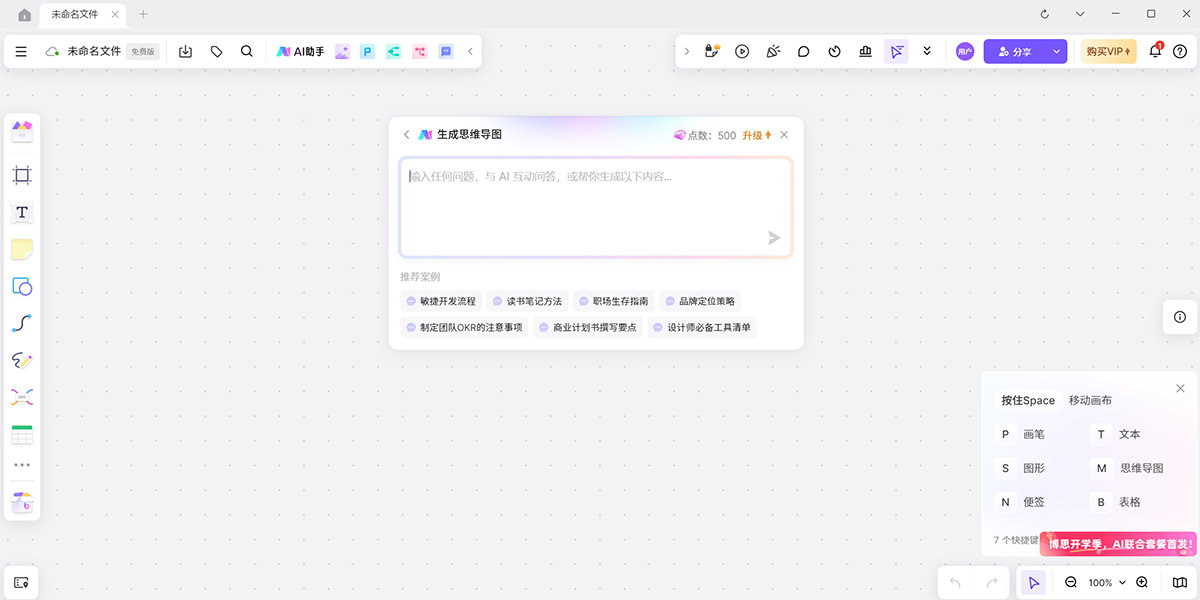The width and height of the screenshot is (1200, 600).
Task: Select the Text tool in left sidebar
Action: pyautogui.click(x=22, y=212)
